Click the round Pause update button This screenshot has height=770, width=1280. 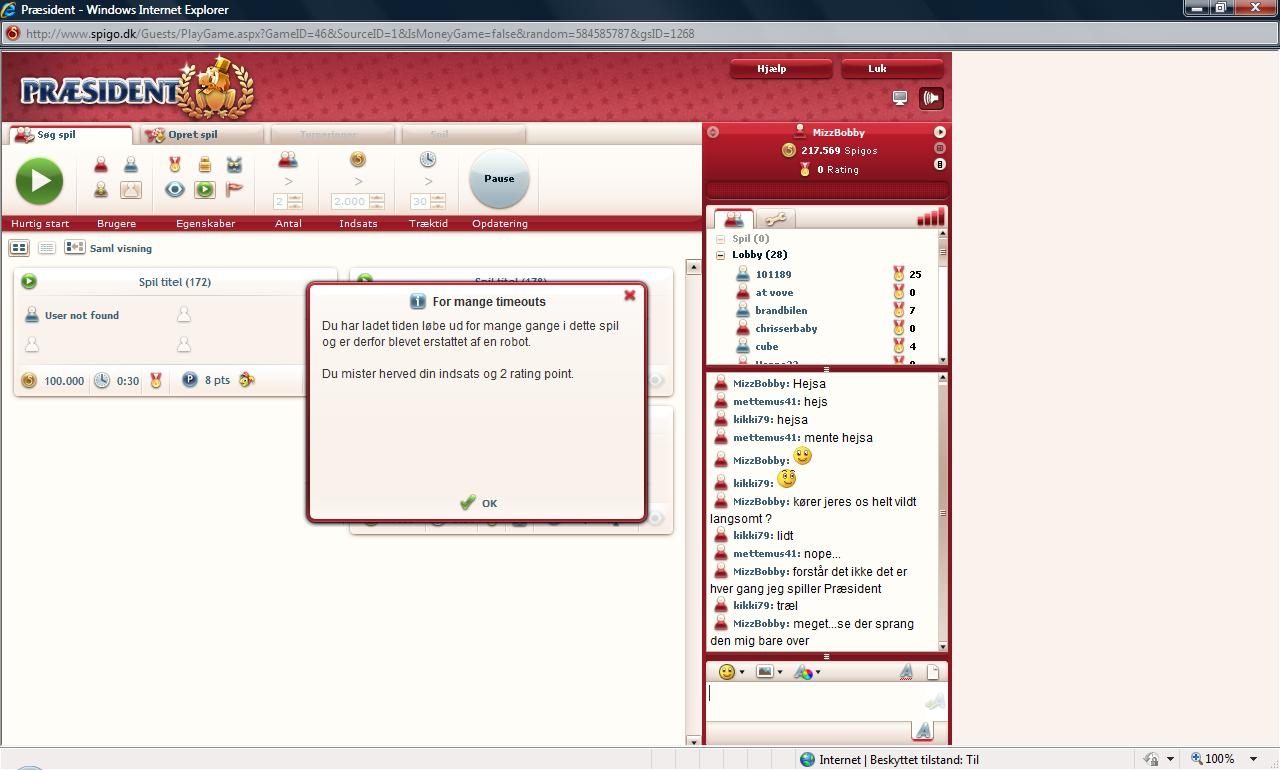(499, 179)
